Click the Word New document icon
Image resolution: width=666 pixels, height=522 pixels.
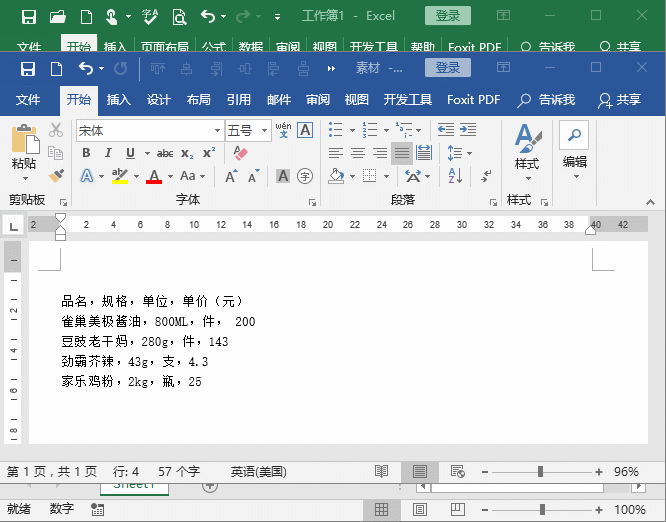[56, 68]
